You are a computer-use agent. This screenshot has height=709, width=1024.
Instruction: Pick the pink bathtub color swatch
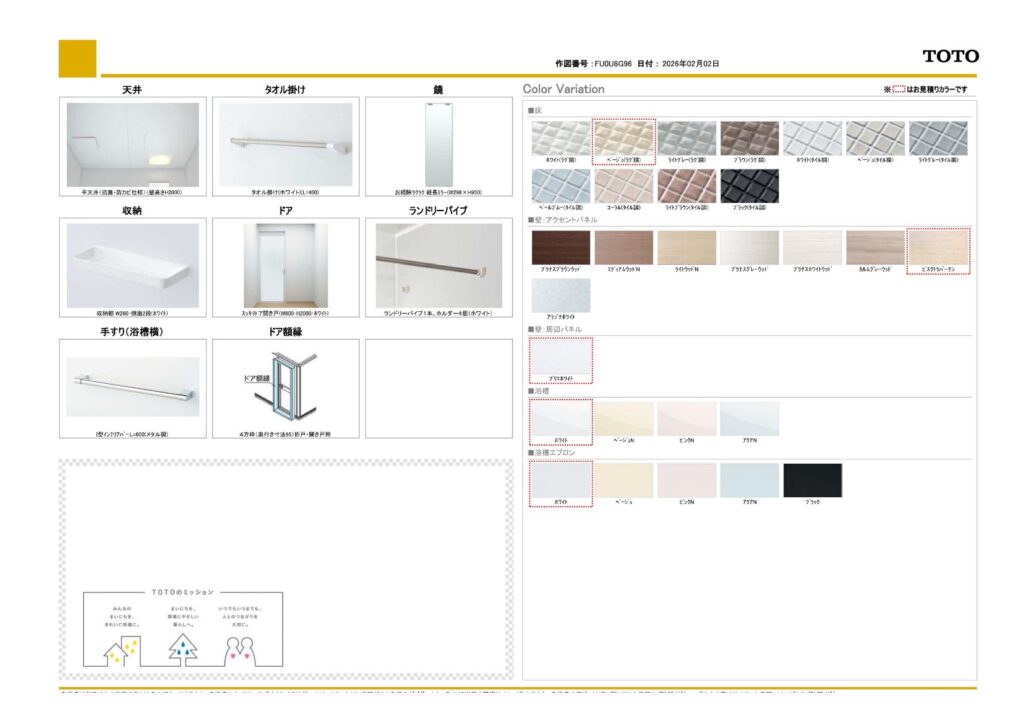[686, 418]
